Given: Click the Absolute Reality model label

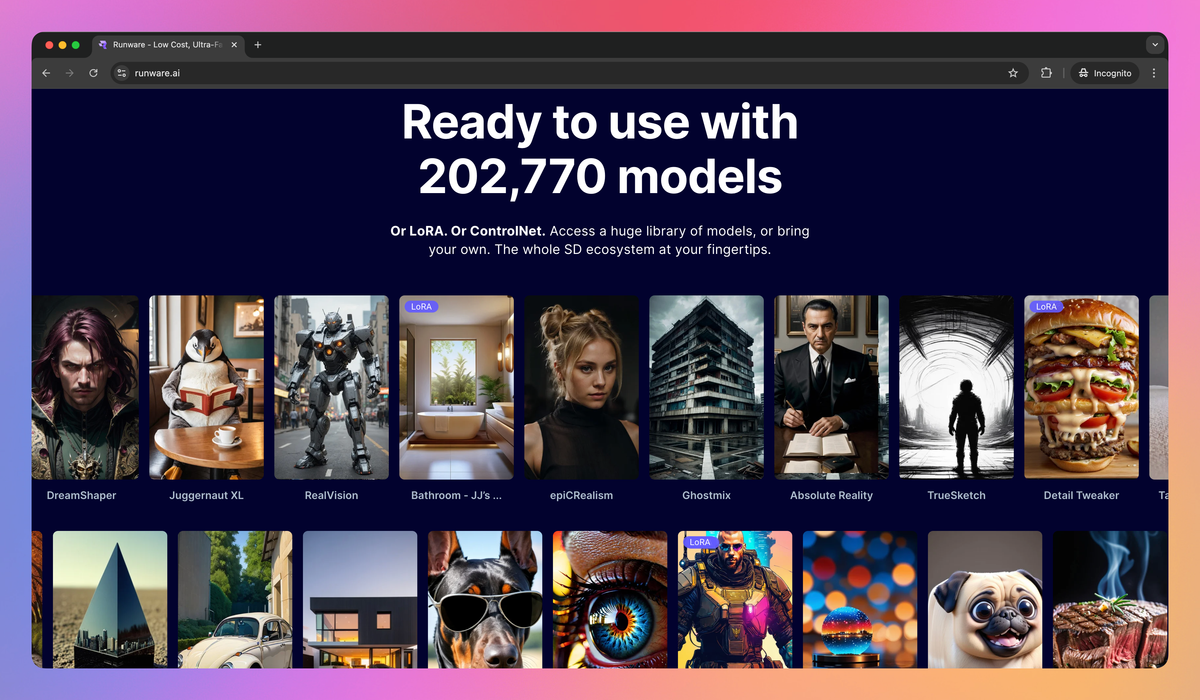Looking at the screenshot, I should click(831, 495).
